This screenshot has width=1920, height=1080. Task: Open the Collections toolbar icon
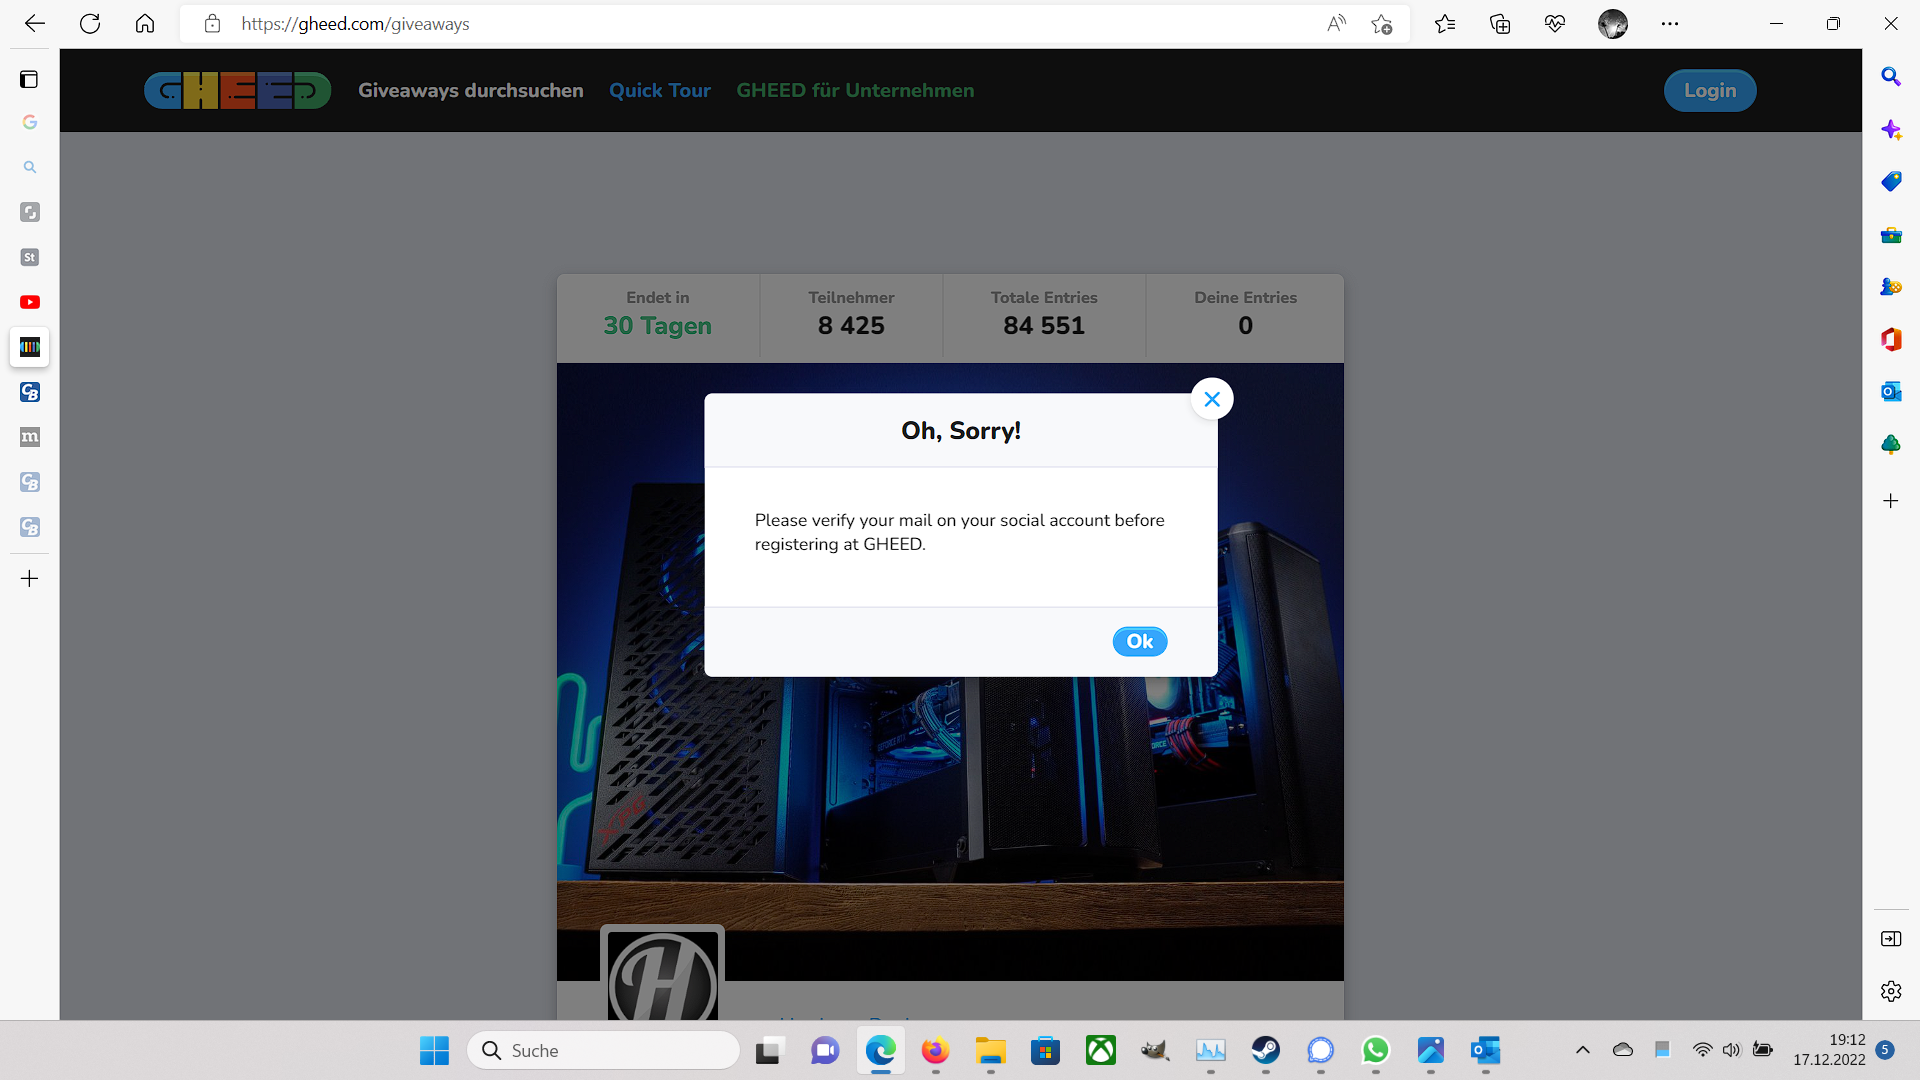(x=1499, y=24)
